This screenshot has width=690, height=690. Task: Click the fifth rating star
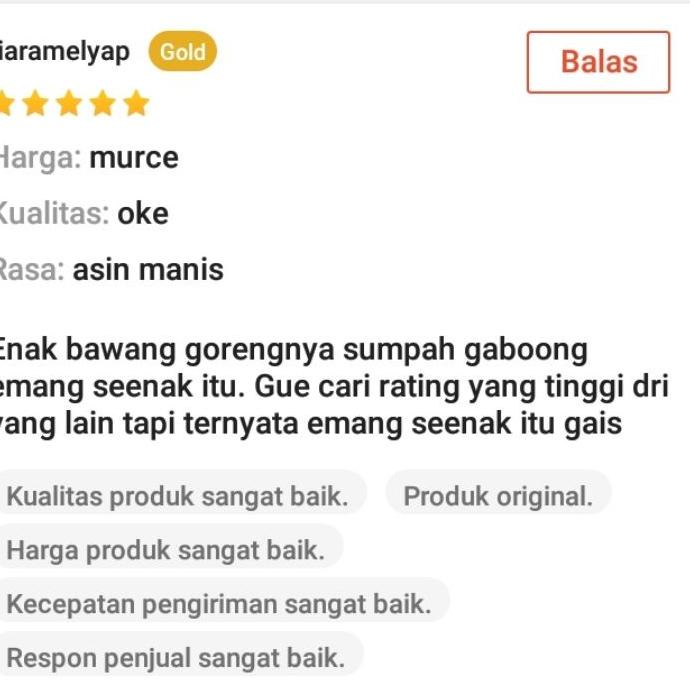coord(136,103)
